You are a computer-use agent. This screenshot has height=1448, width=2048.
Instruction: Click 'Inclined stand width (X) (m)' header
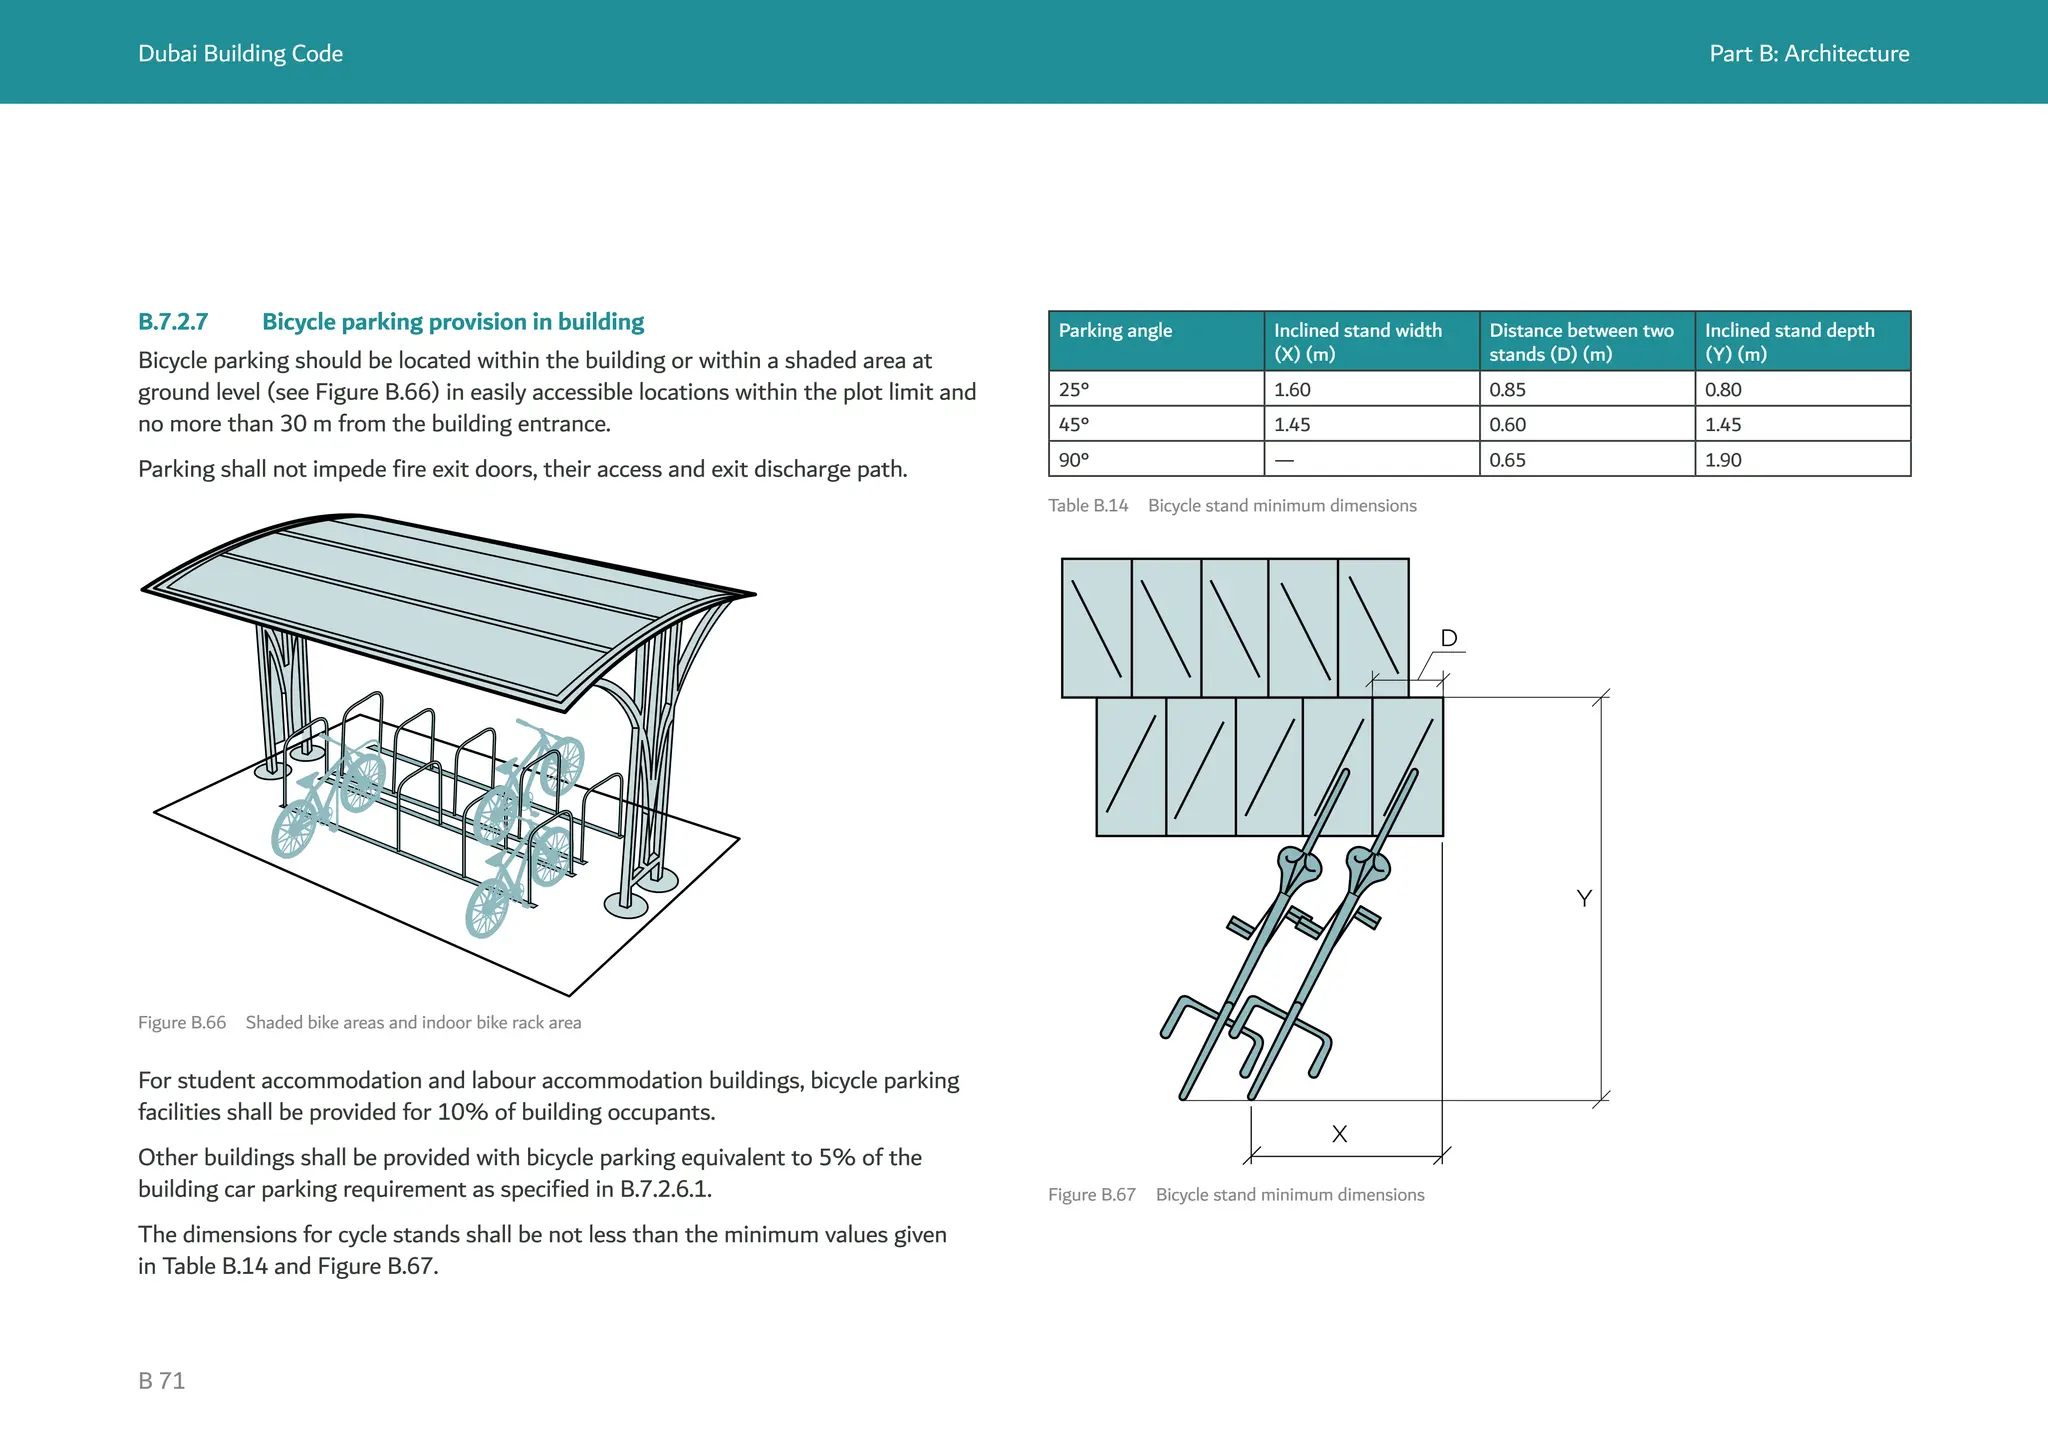(x=1357, y=342)
